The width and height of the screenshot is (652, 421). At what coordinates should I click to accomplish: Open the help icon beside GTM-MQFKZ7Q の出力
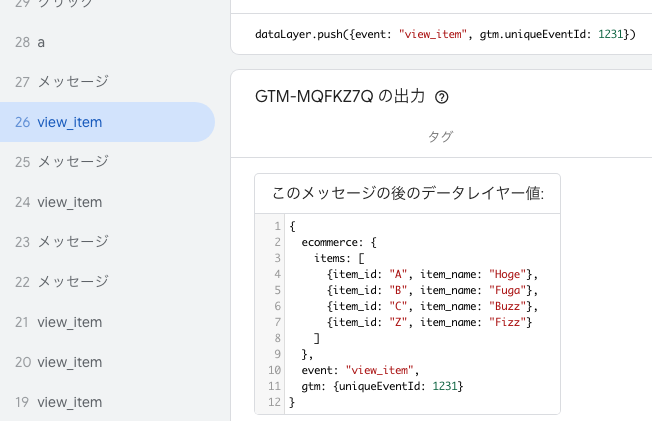(x=441, y=97)
